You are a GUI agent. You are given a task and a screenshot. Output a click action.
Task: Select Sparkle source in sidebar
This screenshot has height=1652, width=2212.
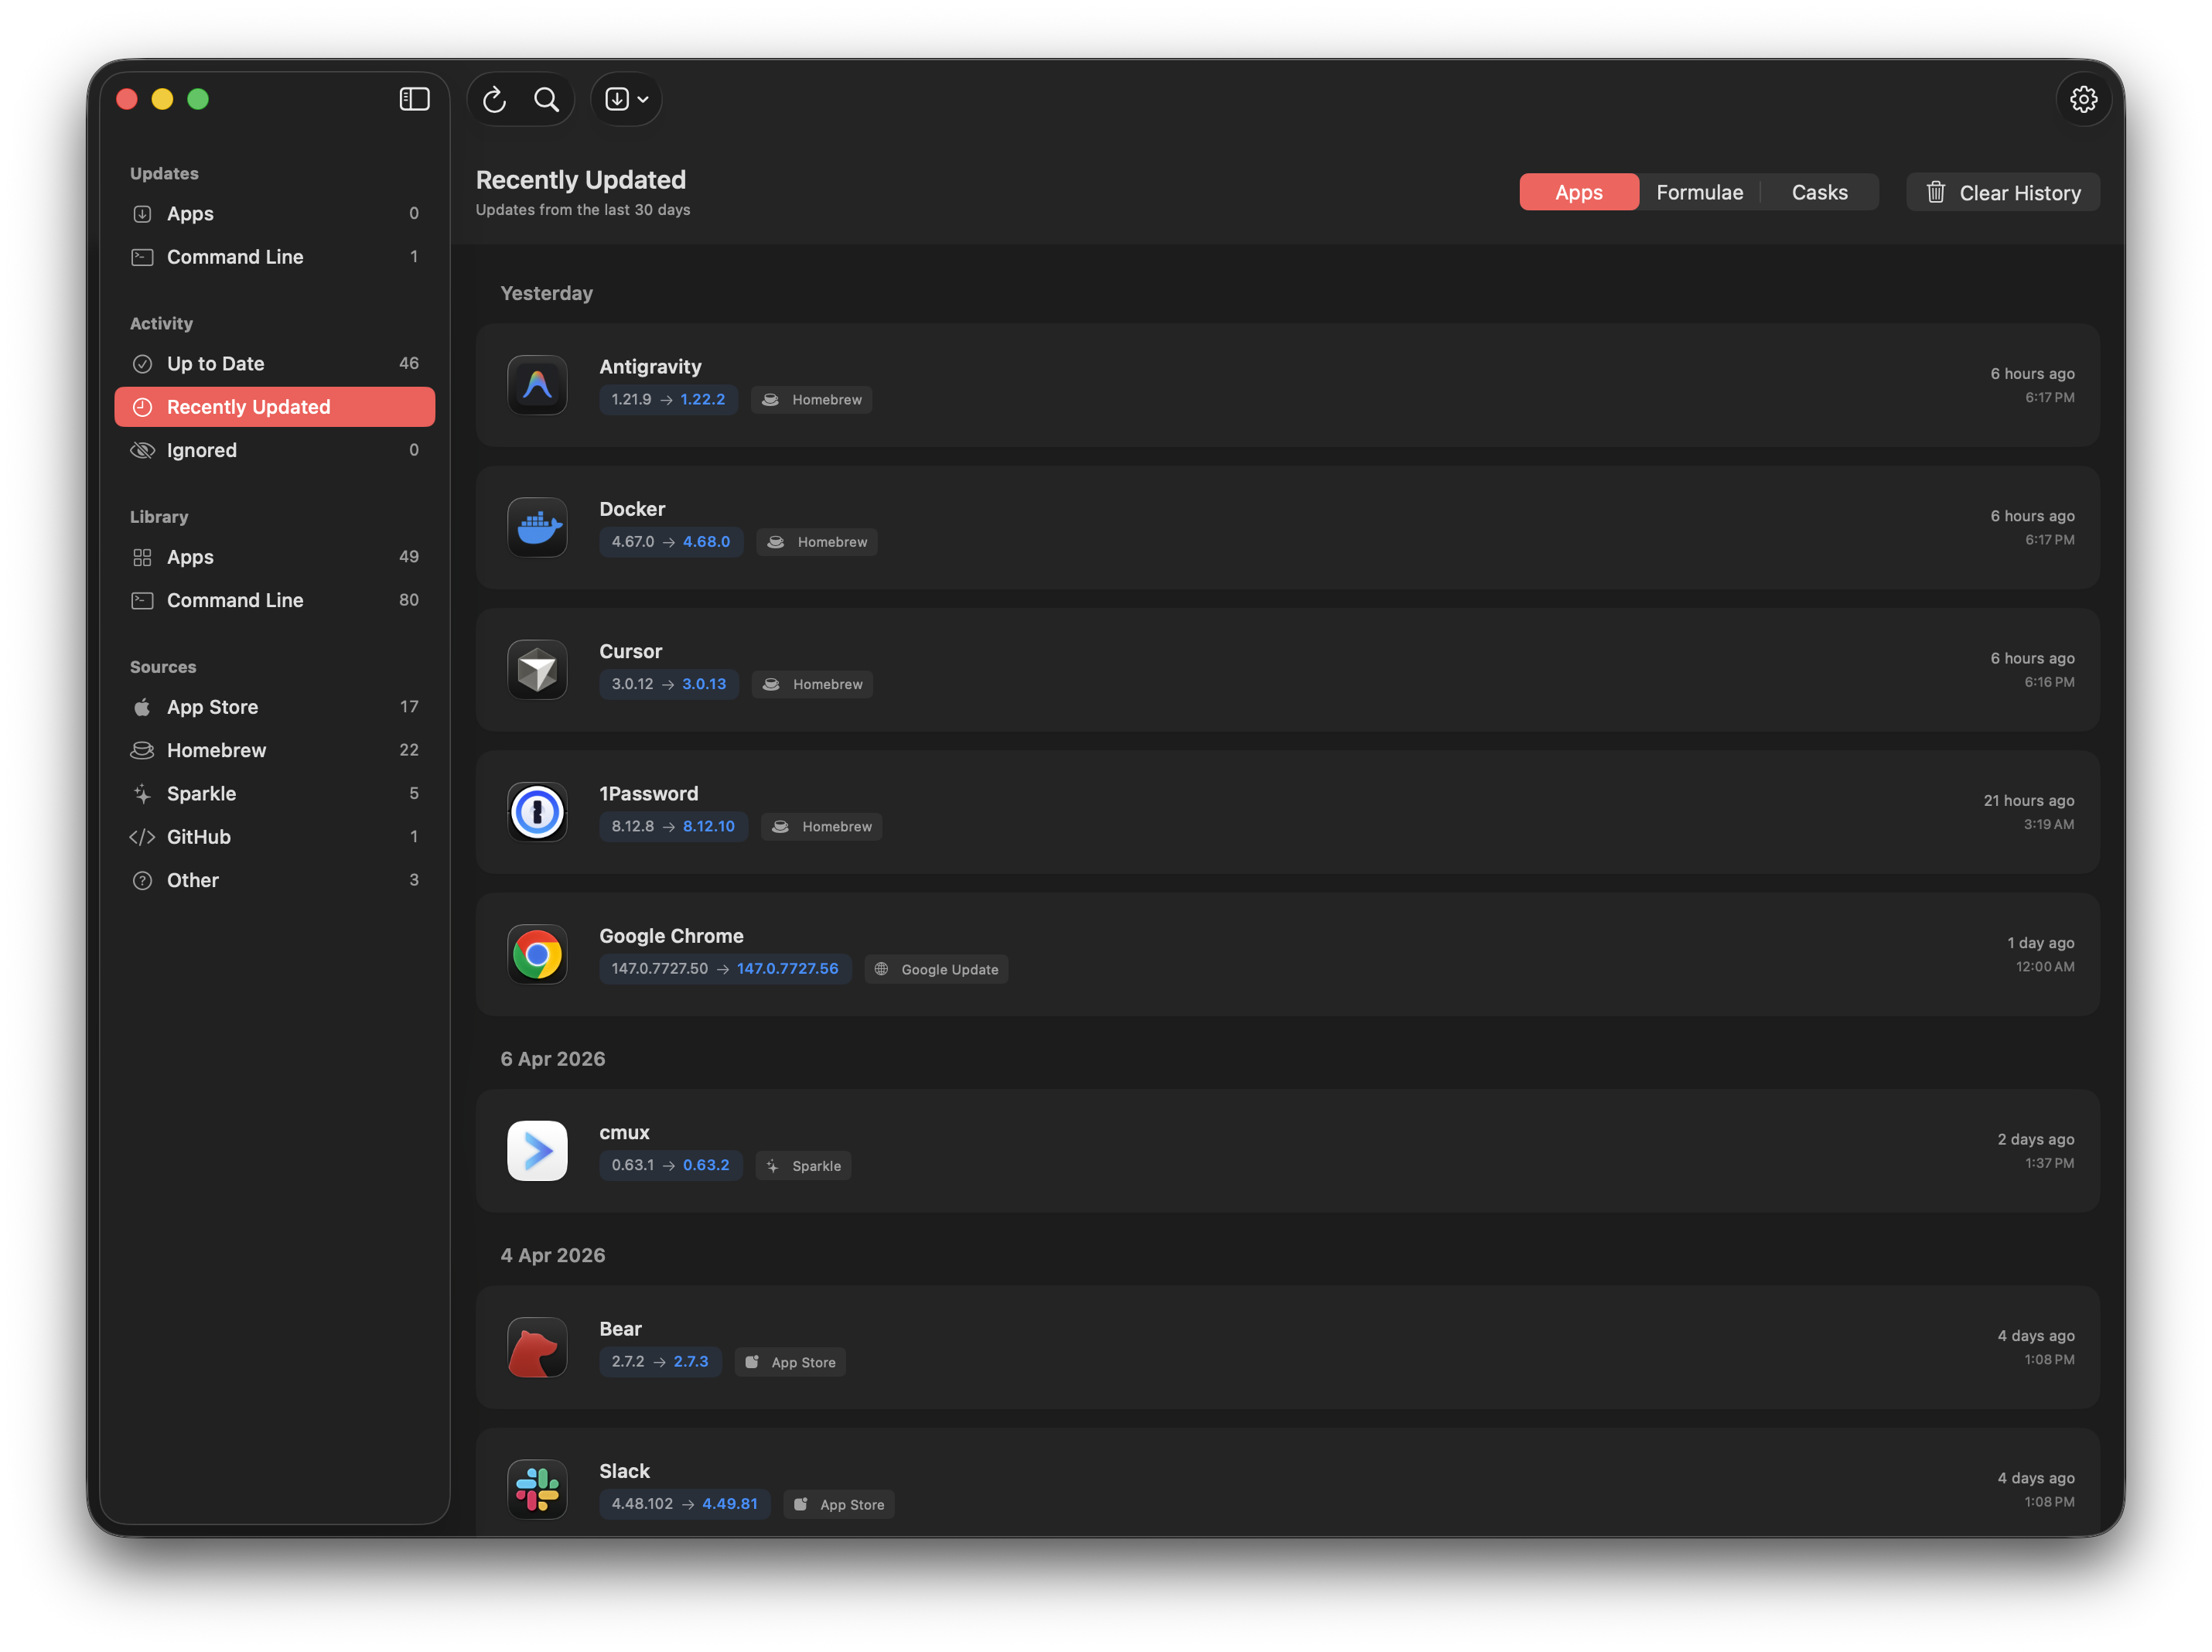tap(201, 793)
